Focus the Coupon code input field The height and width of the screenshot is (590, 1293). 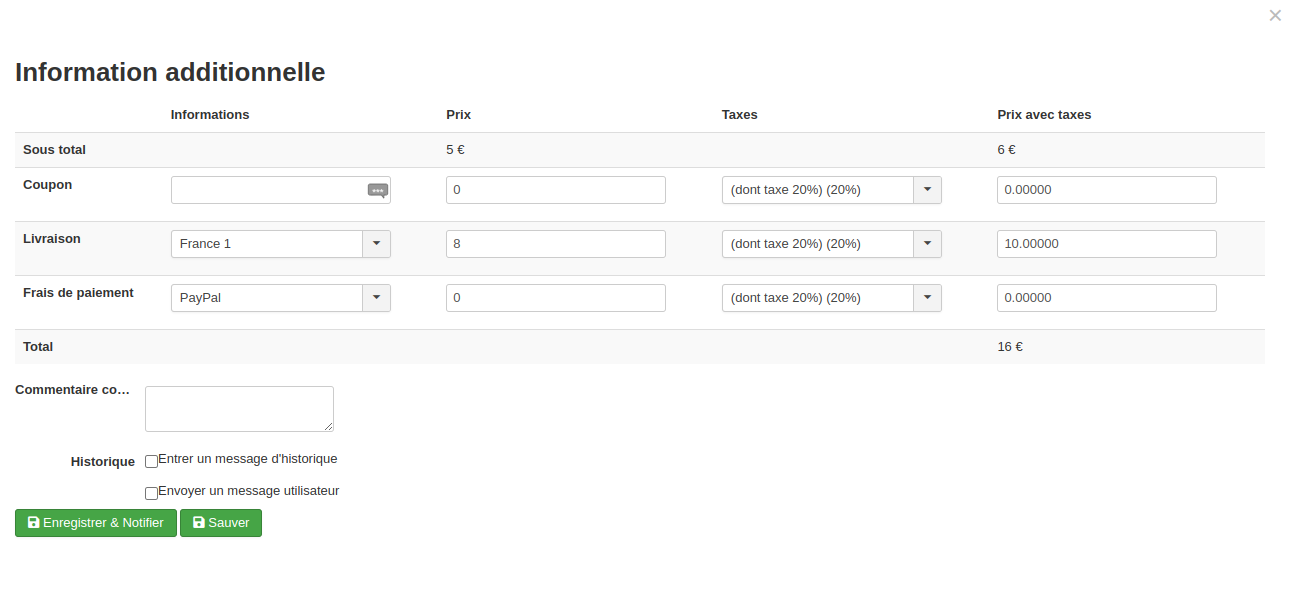266,190
